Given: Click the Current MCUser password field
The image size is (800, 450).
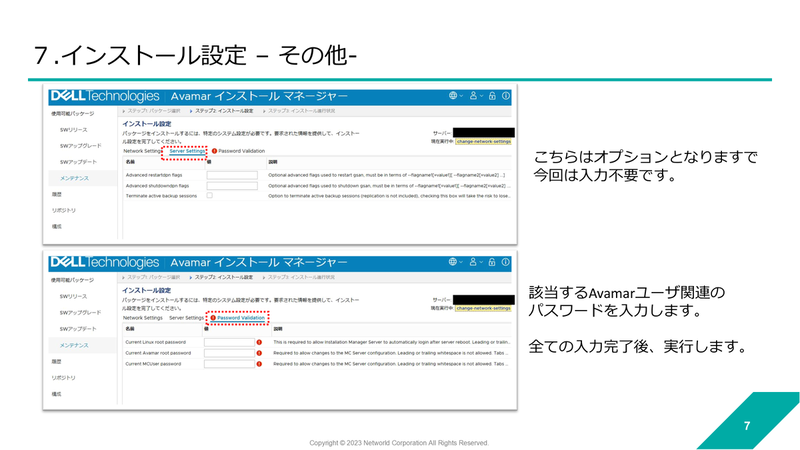Looking at the screenshot, I should pyautogui.click(x=229, y=364).
